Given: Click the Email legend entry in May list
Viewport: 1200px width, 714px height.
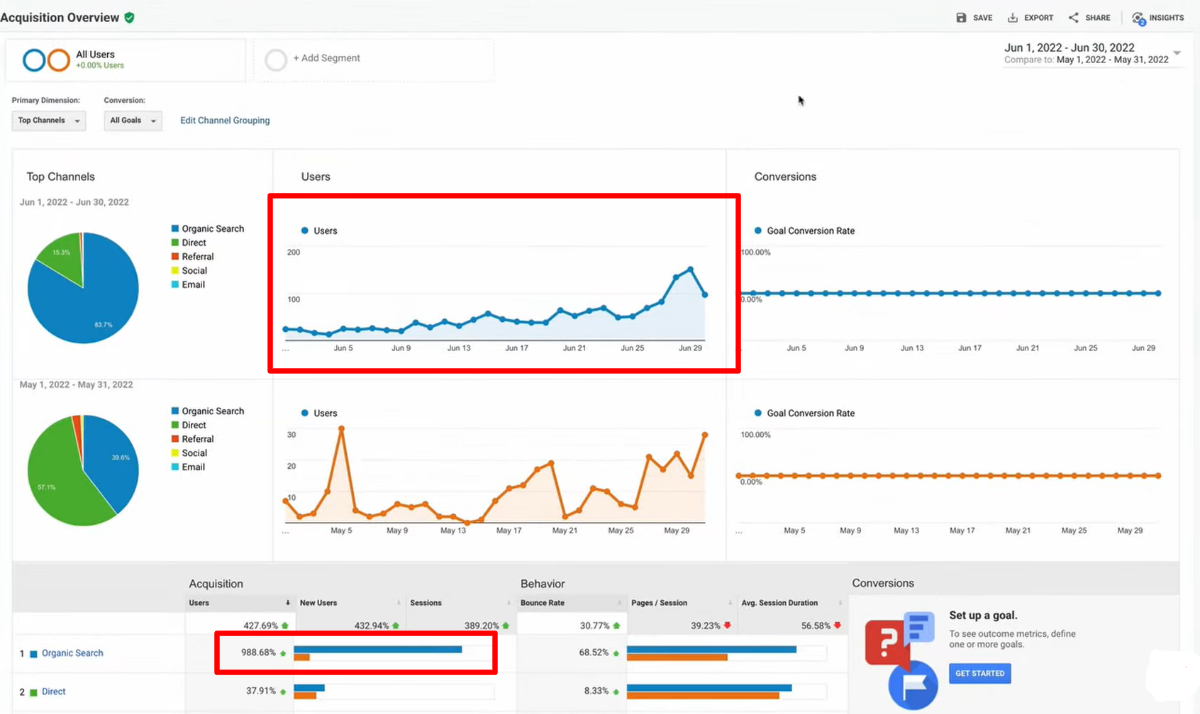Looking at the screenshot, I should [x=189, y=467].
